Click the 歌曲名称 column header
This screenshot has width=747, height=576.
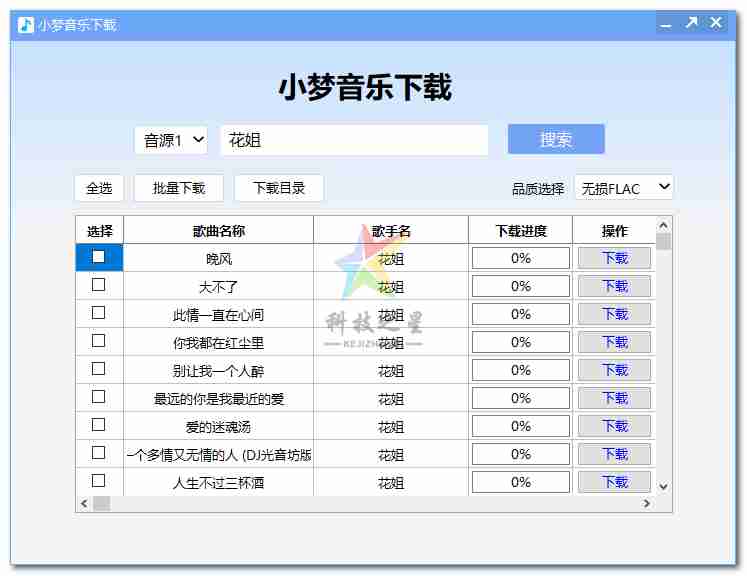219,231
